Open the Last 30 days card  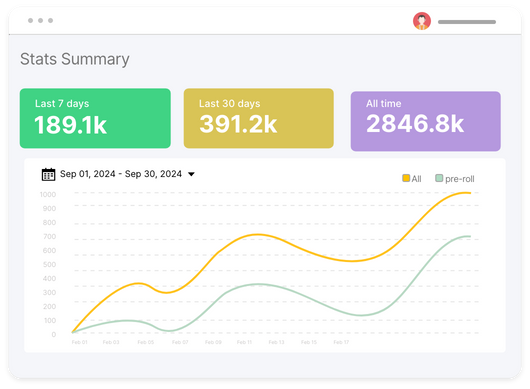tap(259, 118)
